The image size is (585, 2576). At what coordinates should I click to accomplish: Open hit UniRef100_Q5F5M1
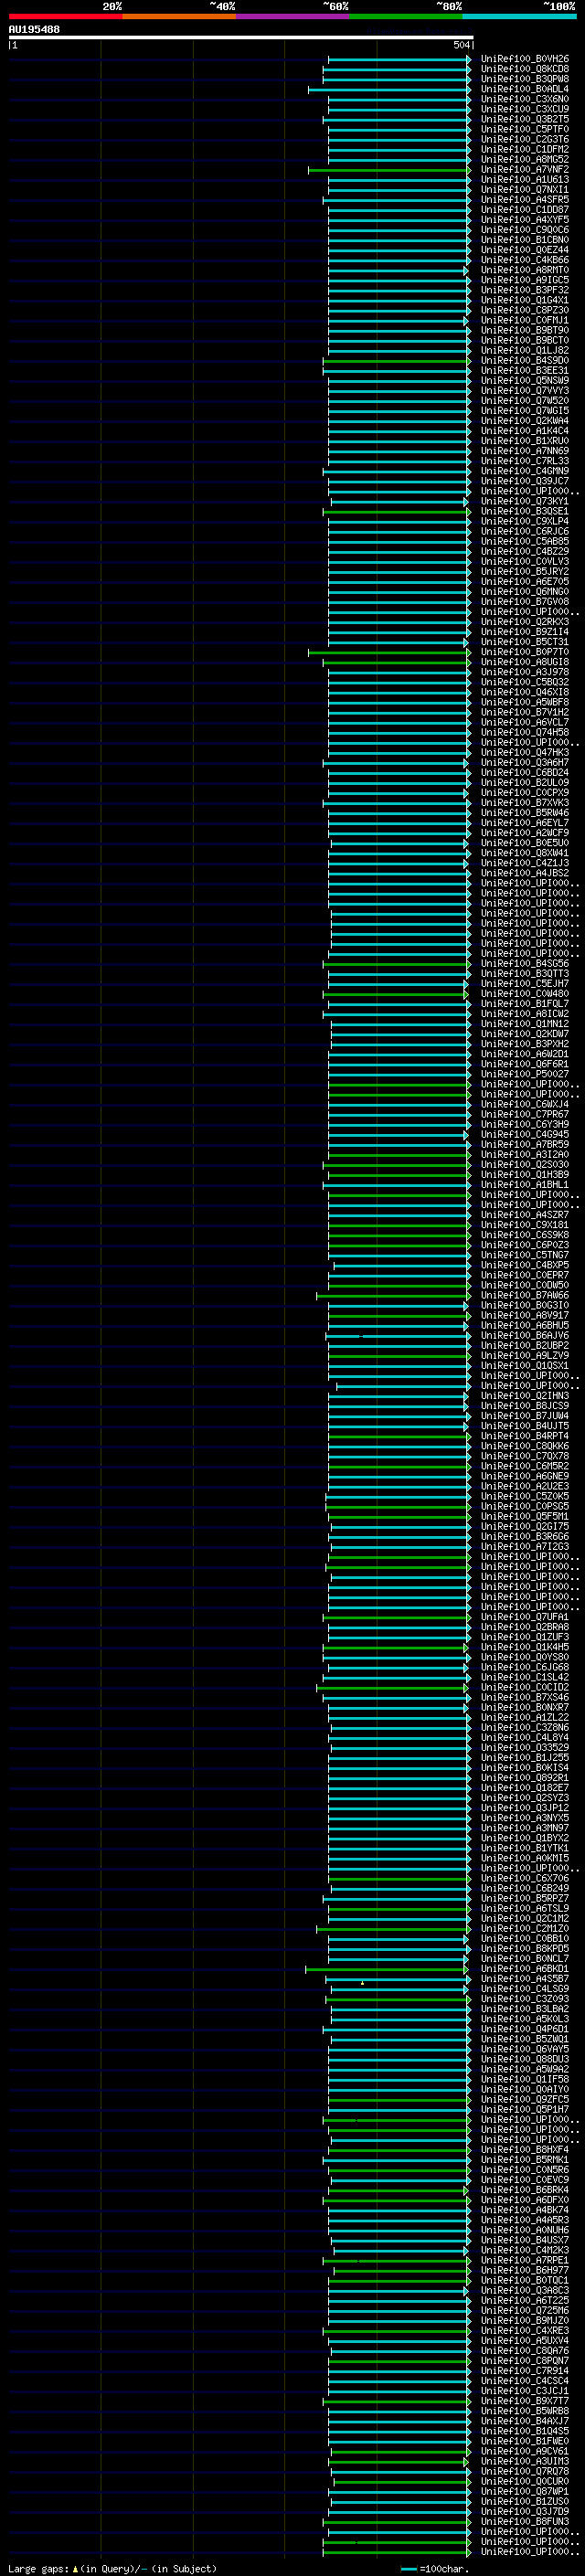click(x=524, y=1517)
